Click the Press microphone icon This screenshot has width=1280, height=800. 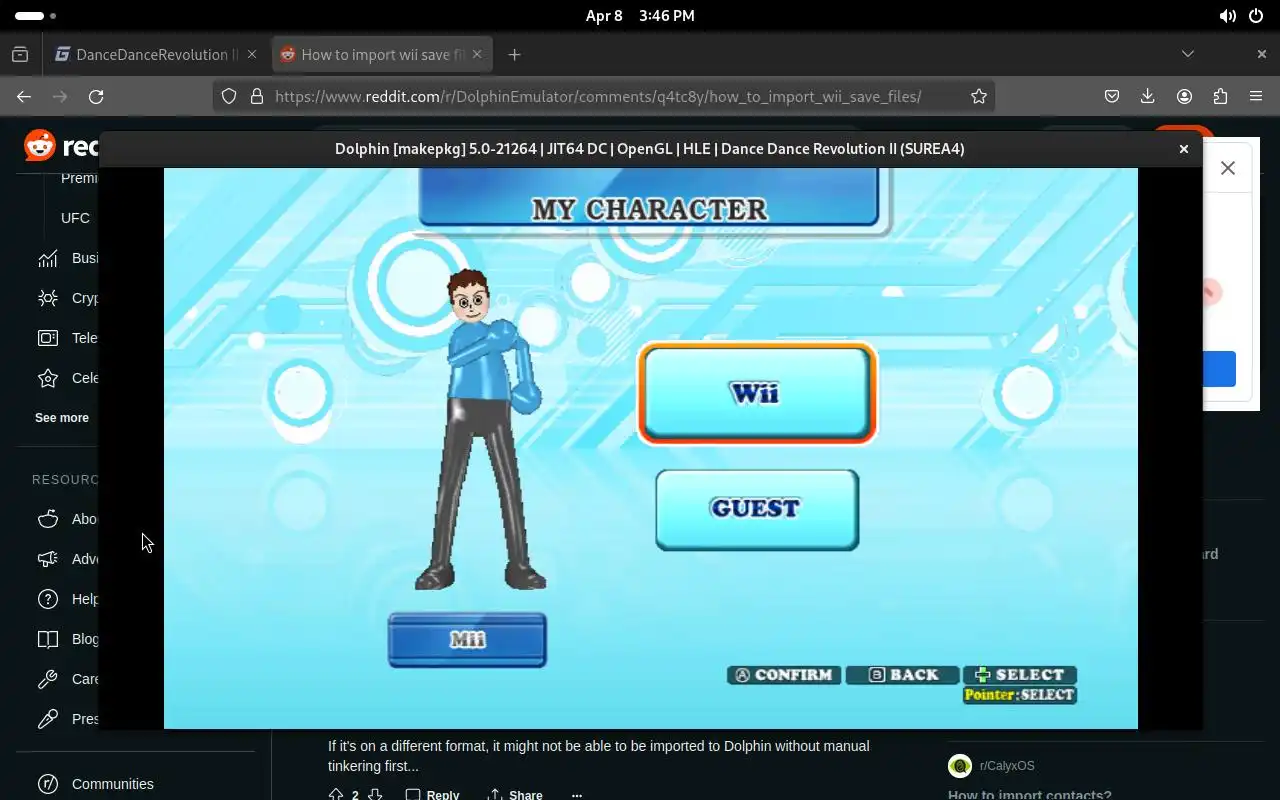[48, 719]
